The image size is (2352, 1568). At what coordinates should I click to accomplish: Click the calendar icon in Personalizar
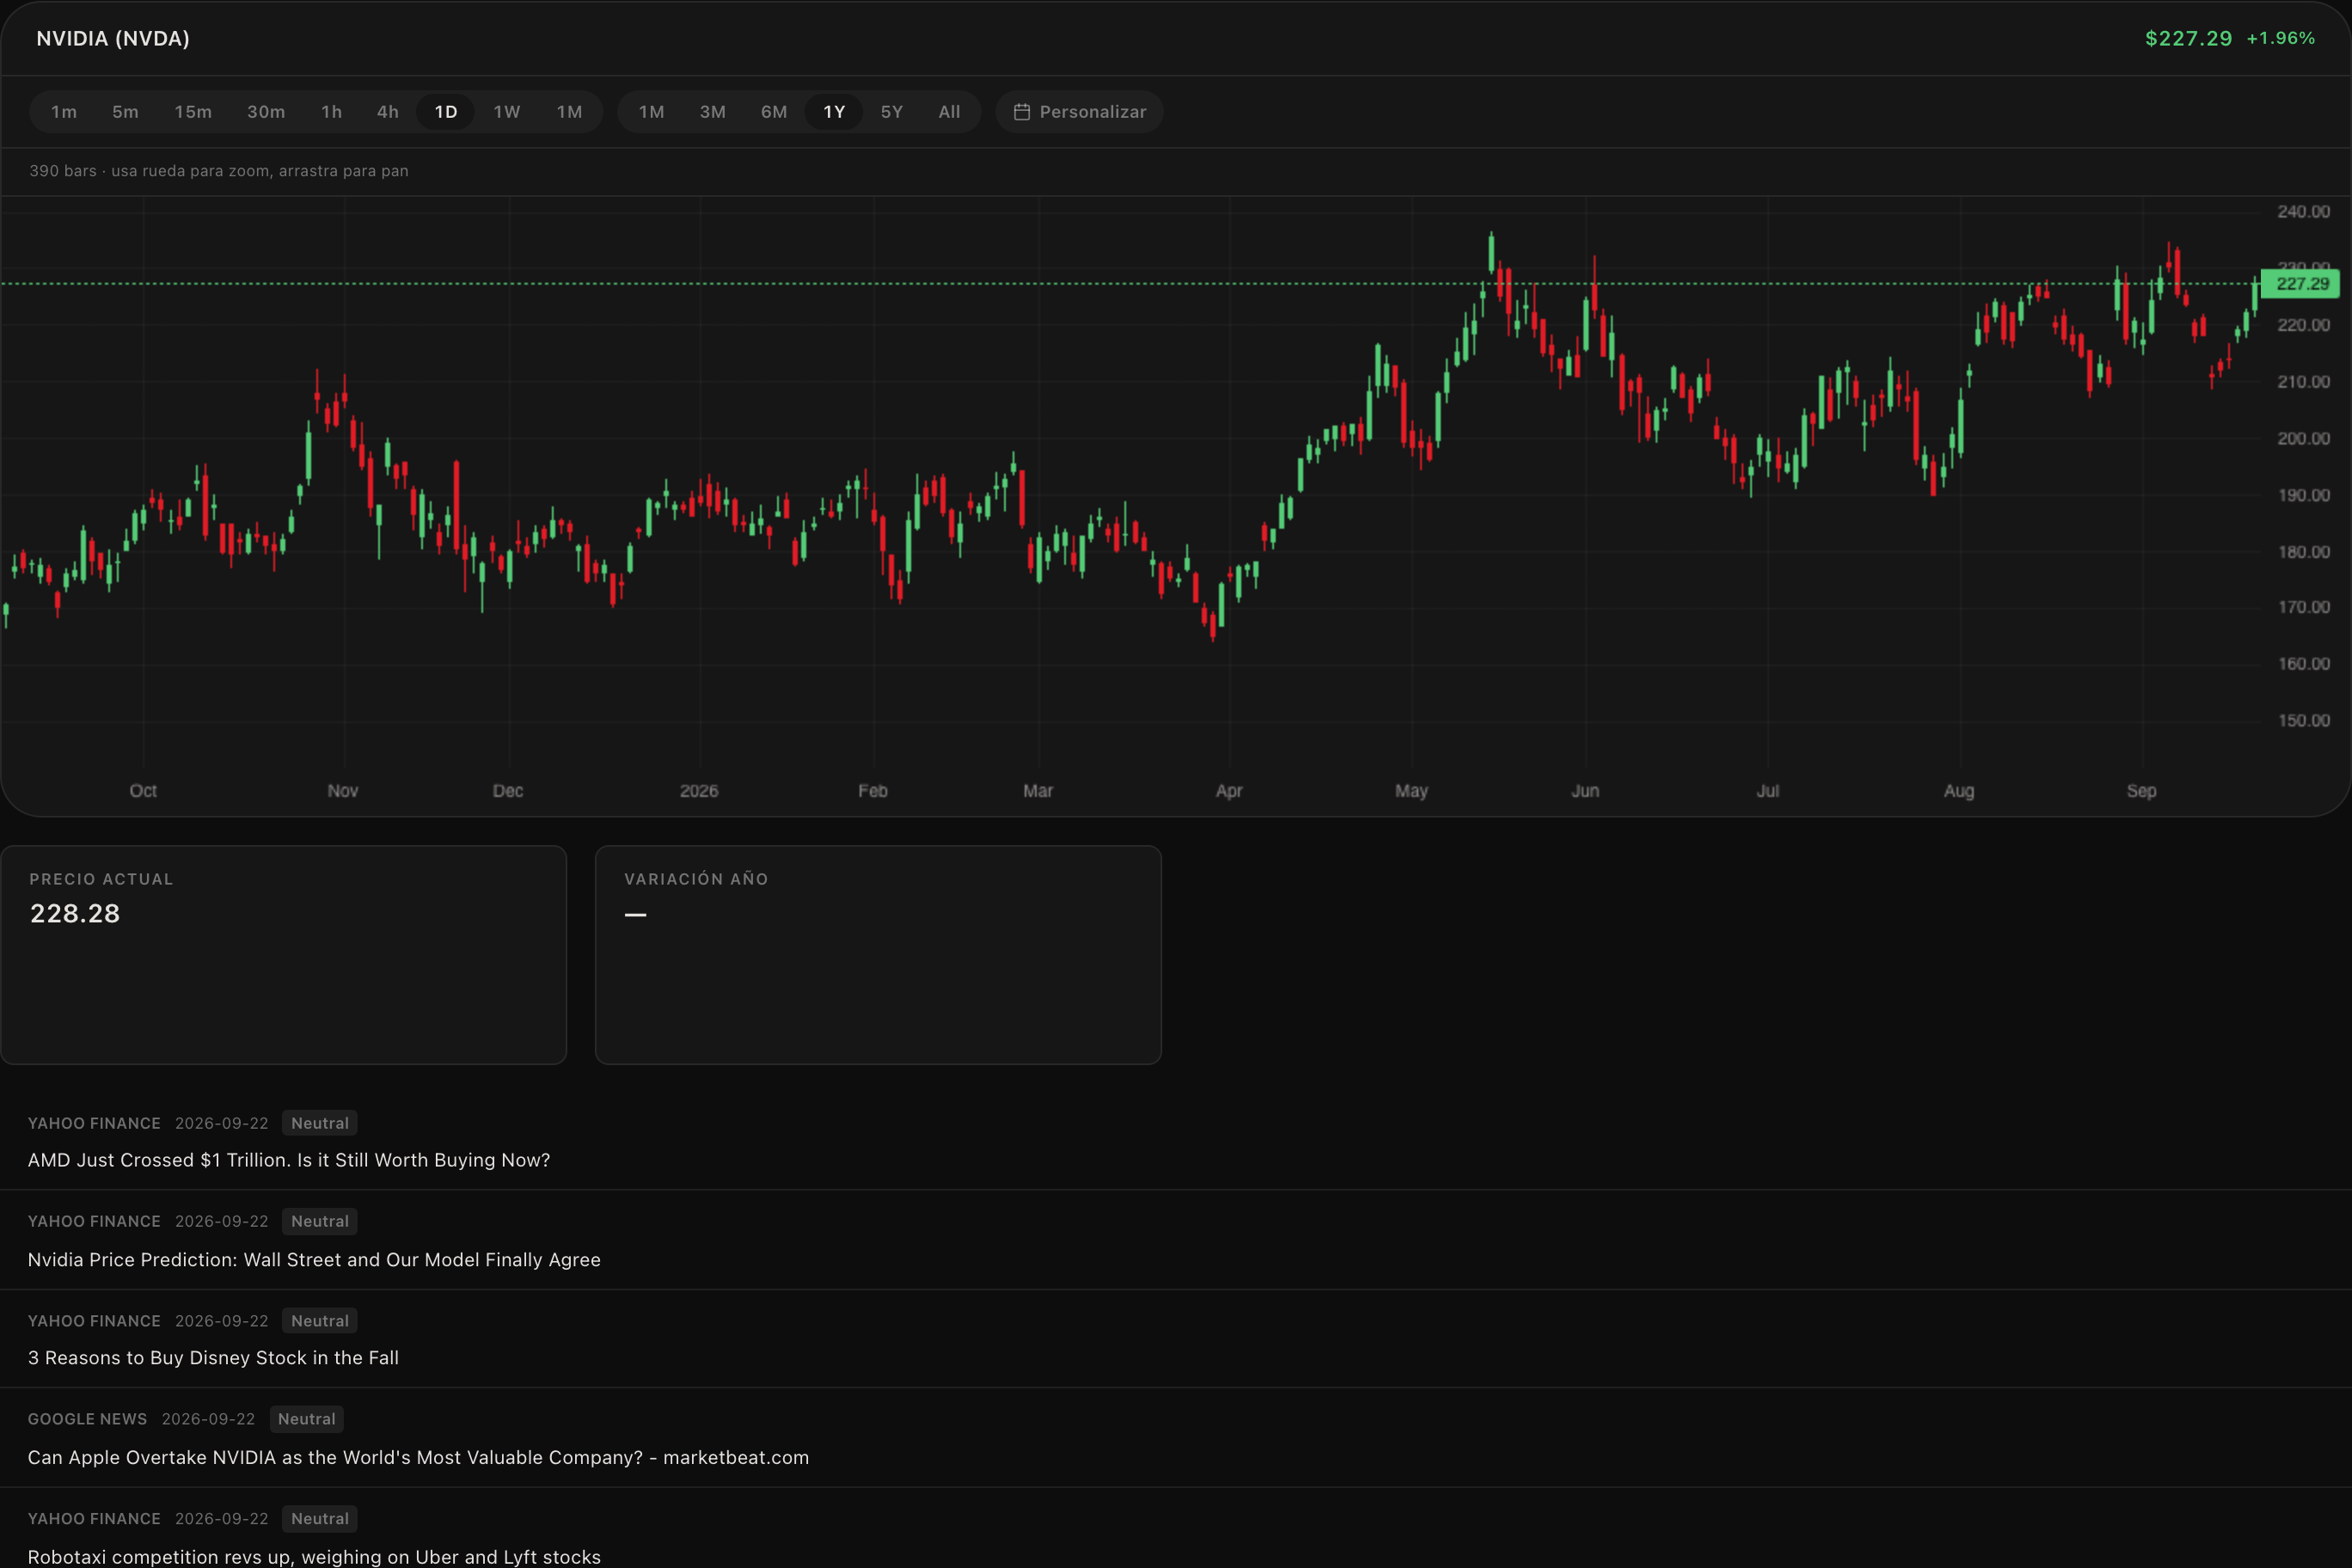click(1022, 112)
